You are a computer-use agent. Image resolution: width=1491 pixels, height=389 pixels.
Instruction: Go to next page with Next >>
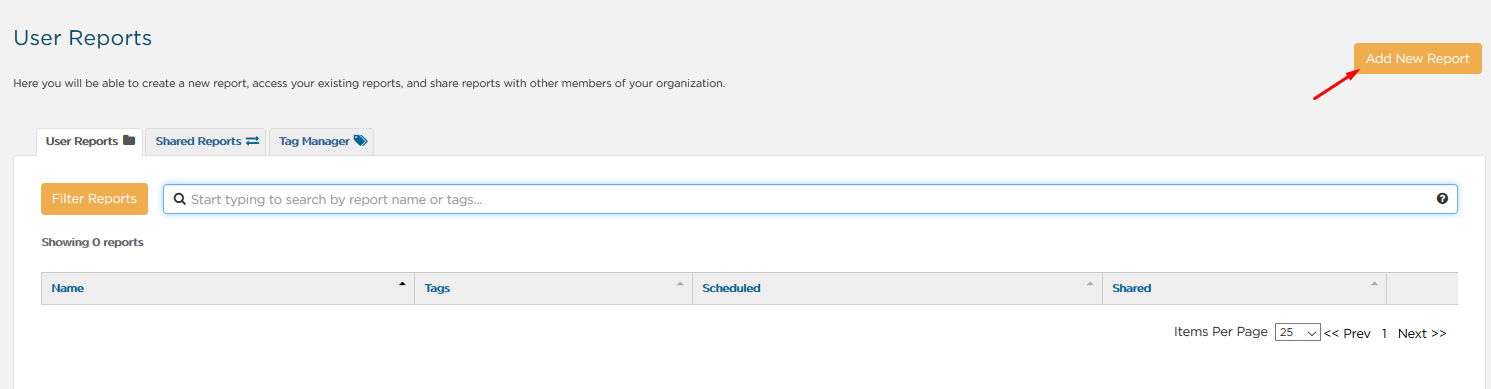point(1422,334)
